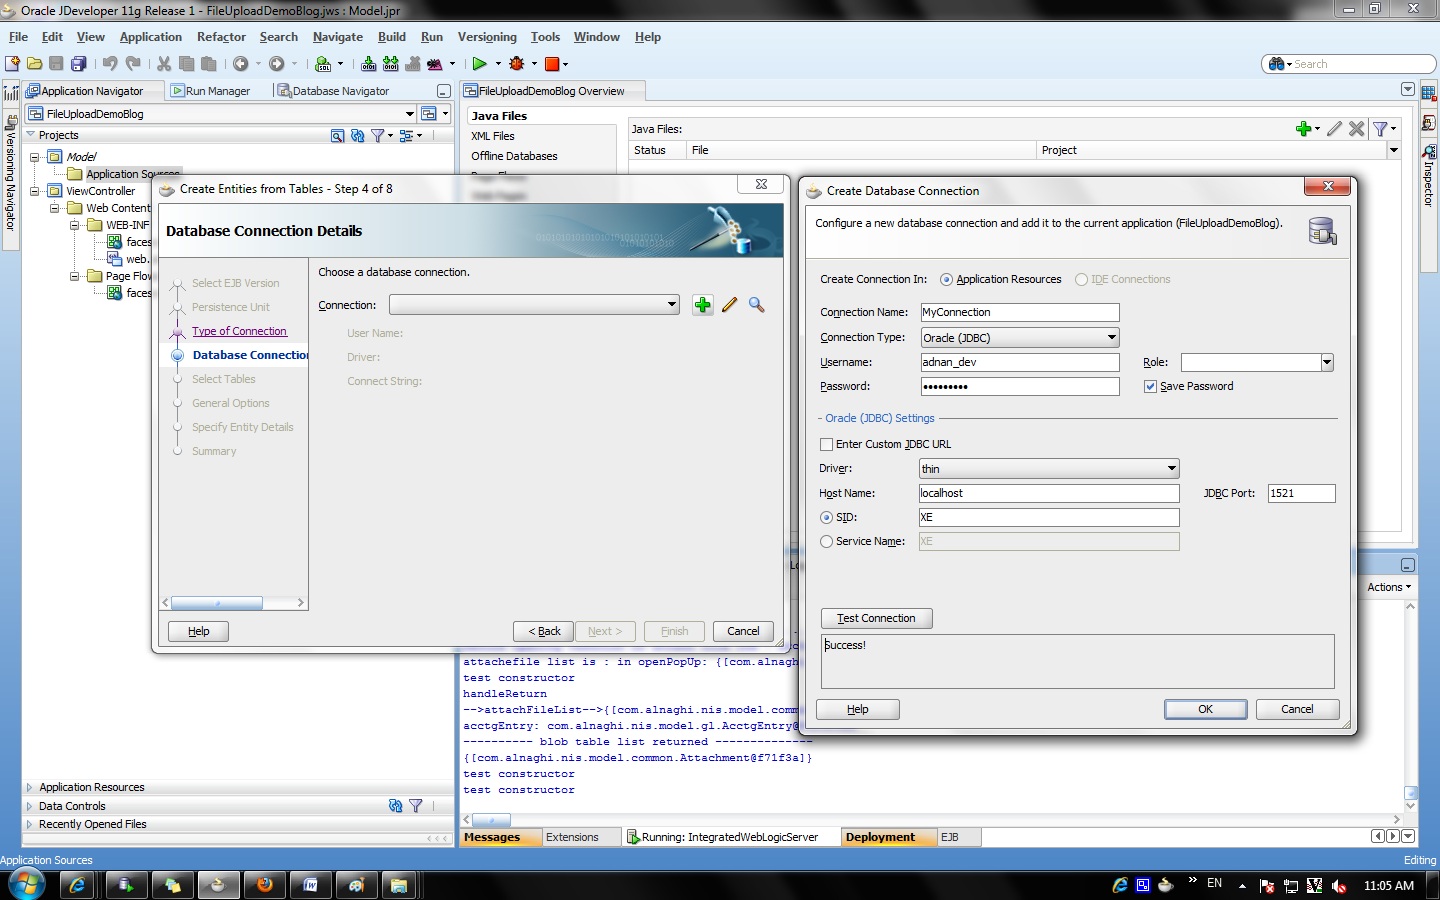
Task: Click the filter funnel in Projects header
Action: (x=377, y=135)
